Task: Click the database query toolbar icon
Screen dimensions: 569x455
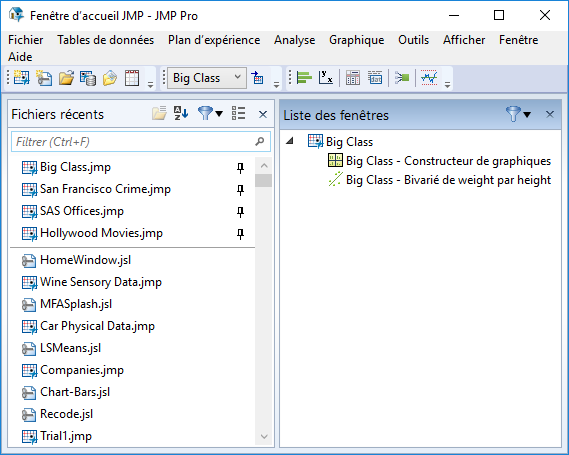Action: (88, 78)
